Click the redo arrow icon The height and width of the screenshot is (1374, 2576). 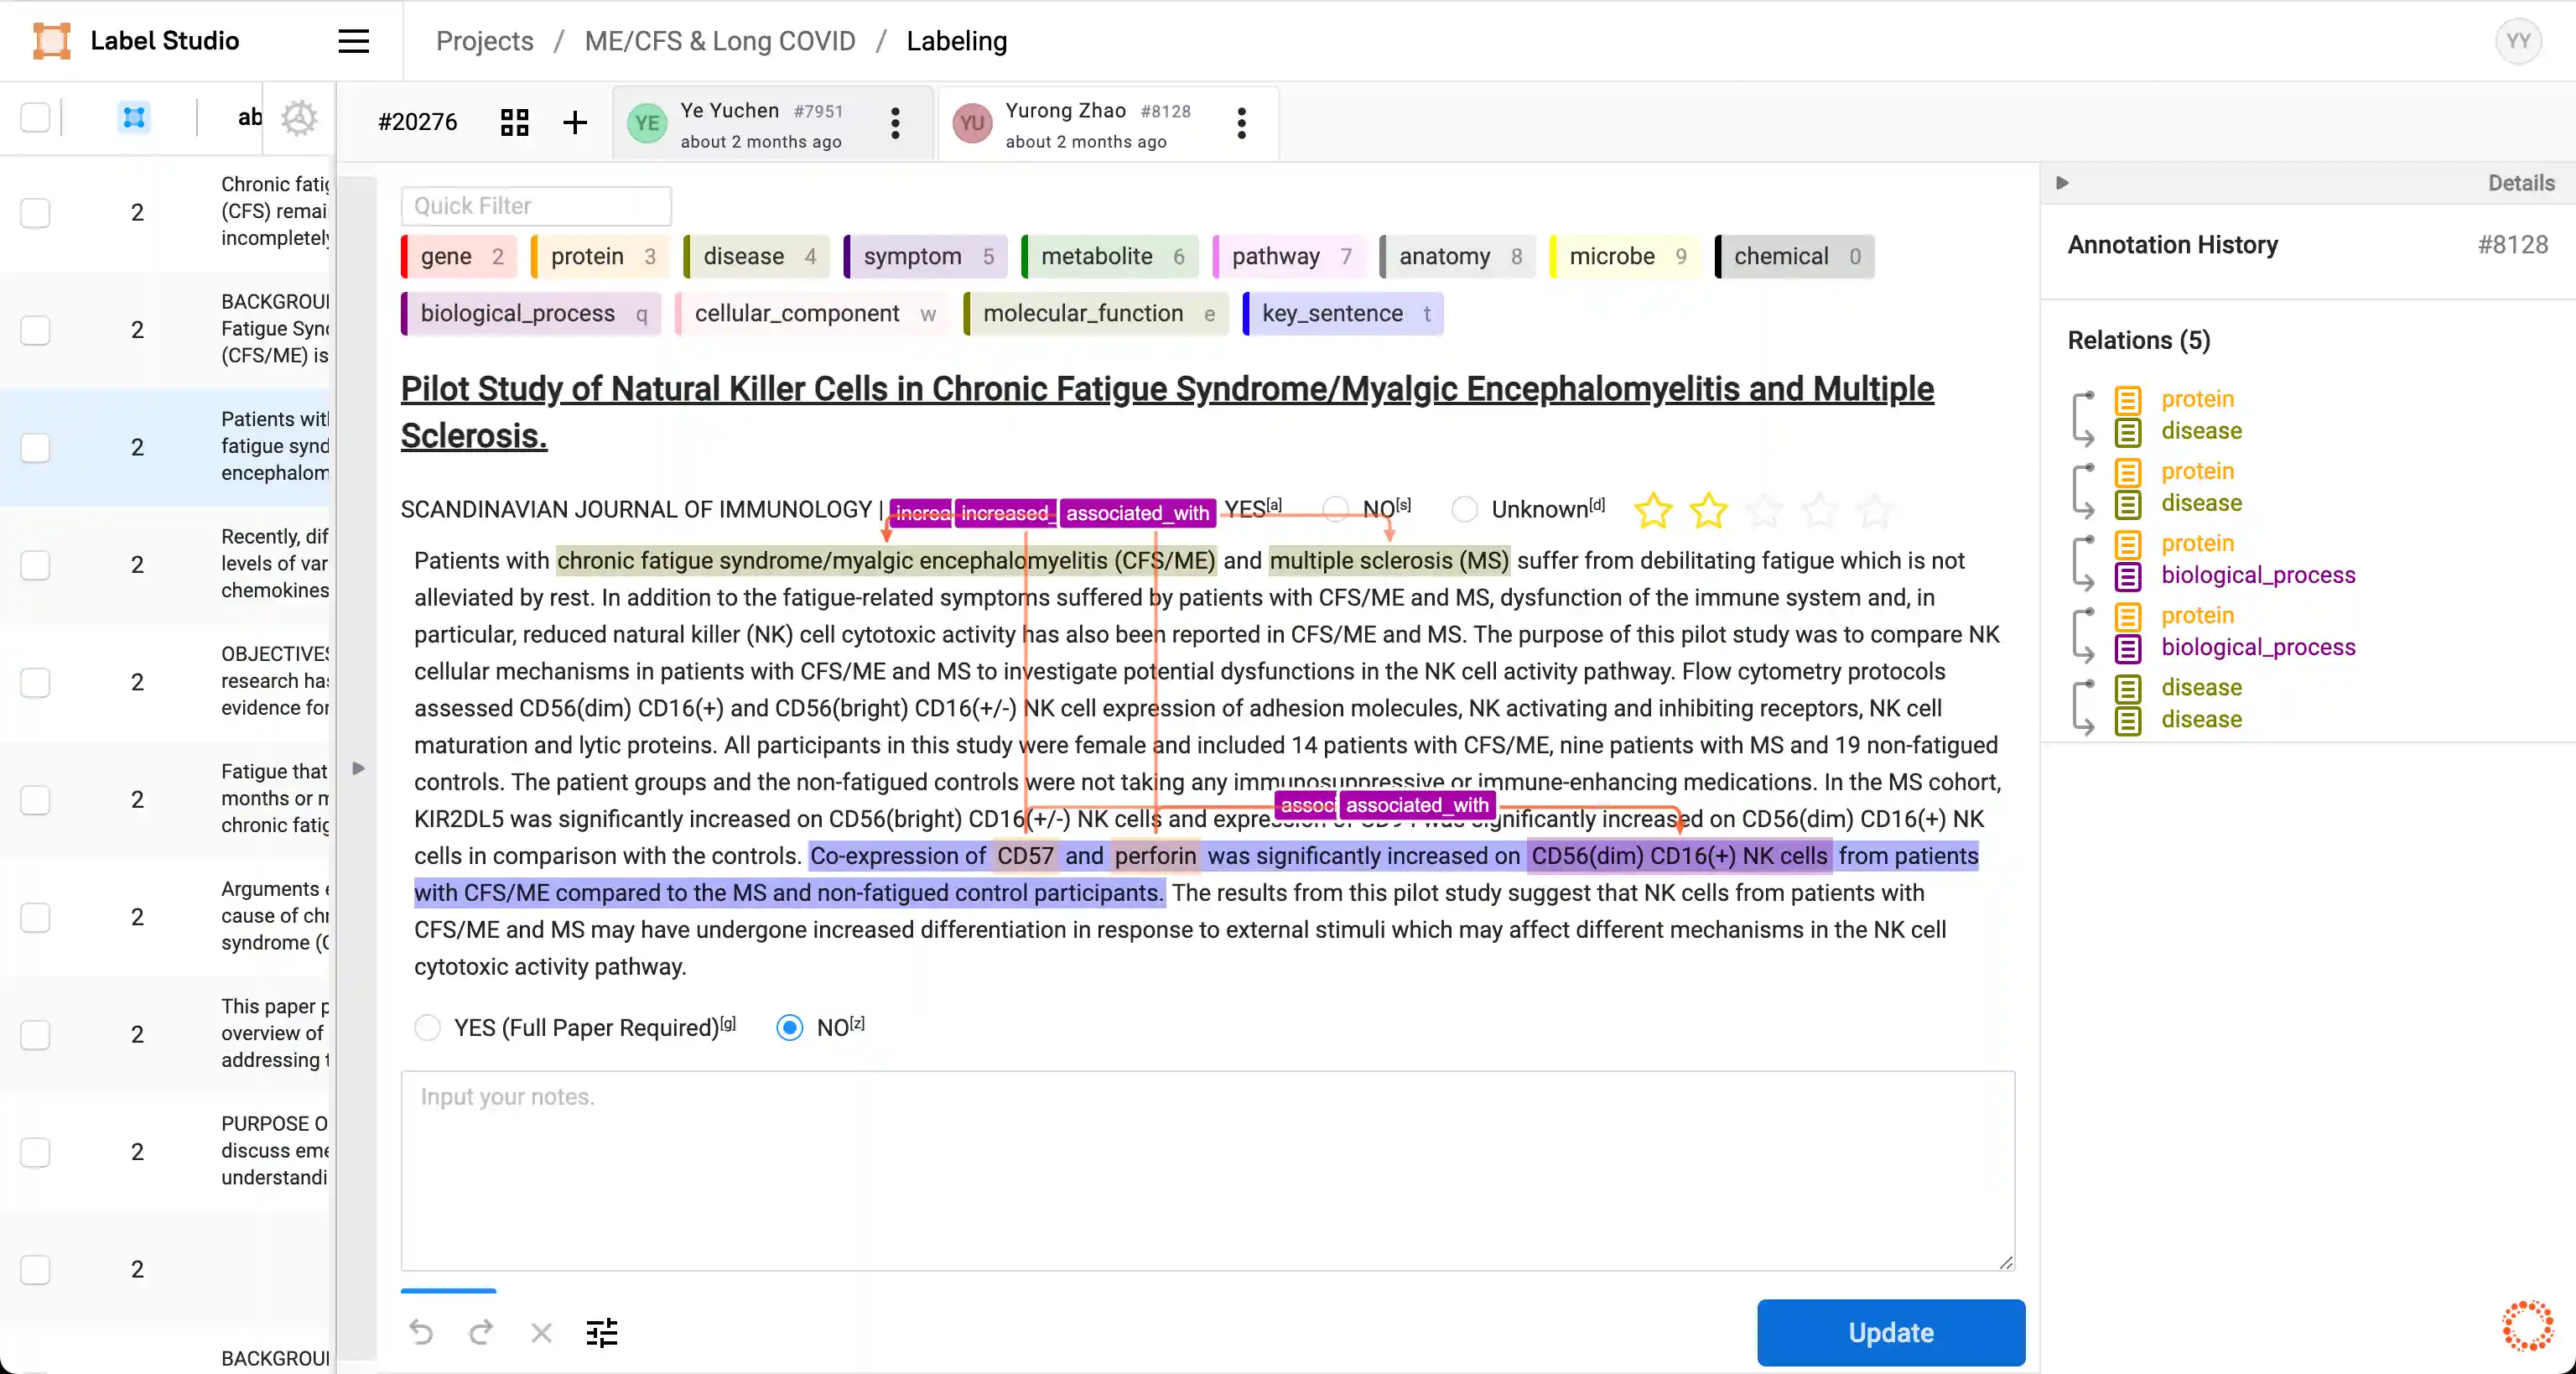coord(481,1332)
